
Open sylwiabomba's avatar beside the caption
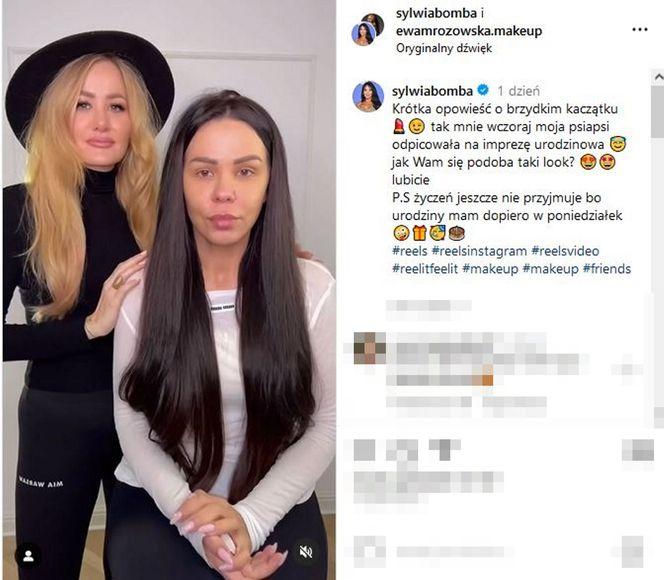[x=368, y=97]
